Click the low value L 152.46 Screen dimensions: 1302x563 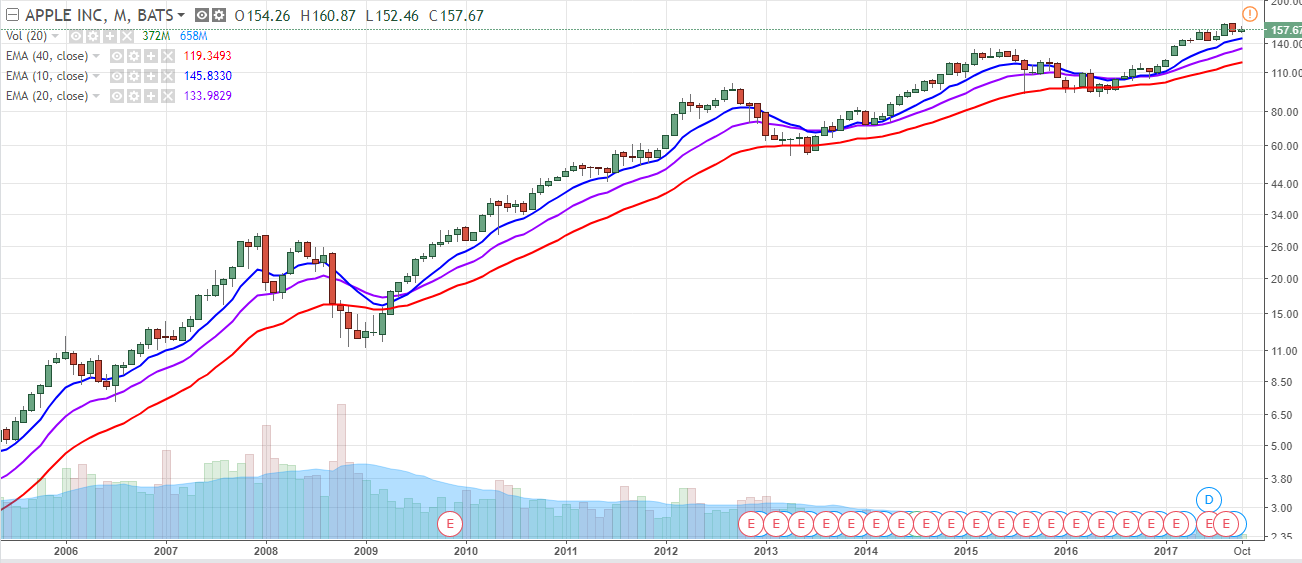click(x=390, y=15)
